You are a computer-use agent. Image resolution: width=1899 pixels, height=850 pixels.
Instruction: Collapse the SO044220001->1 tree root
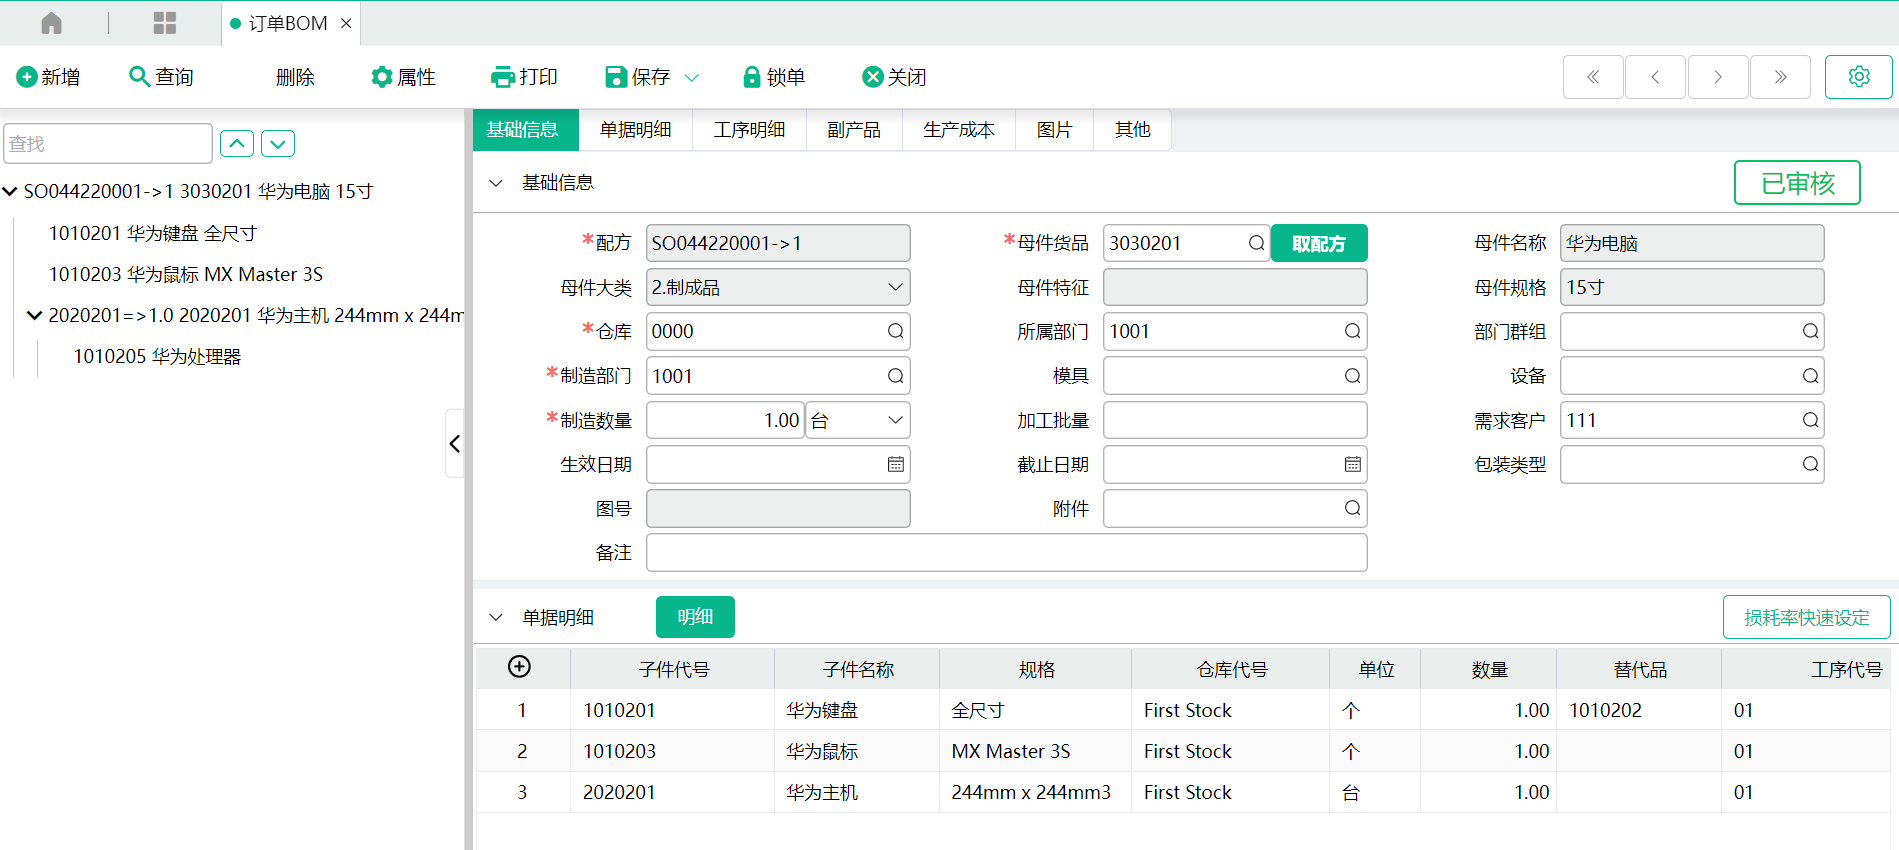(10, 191)
